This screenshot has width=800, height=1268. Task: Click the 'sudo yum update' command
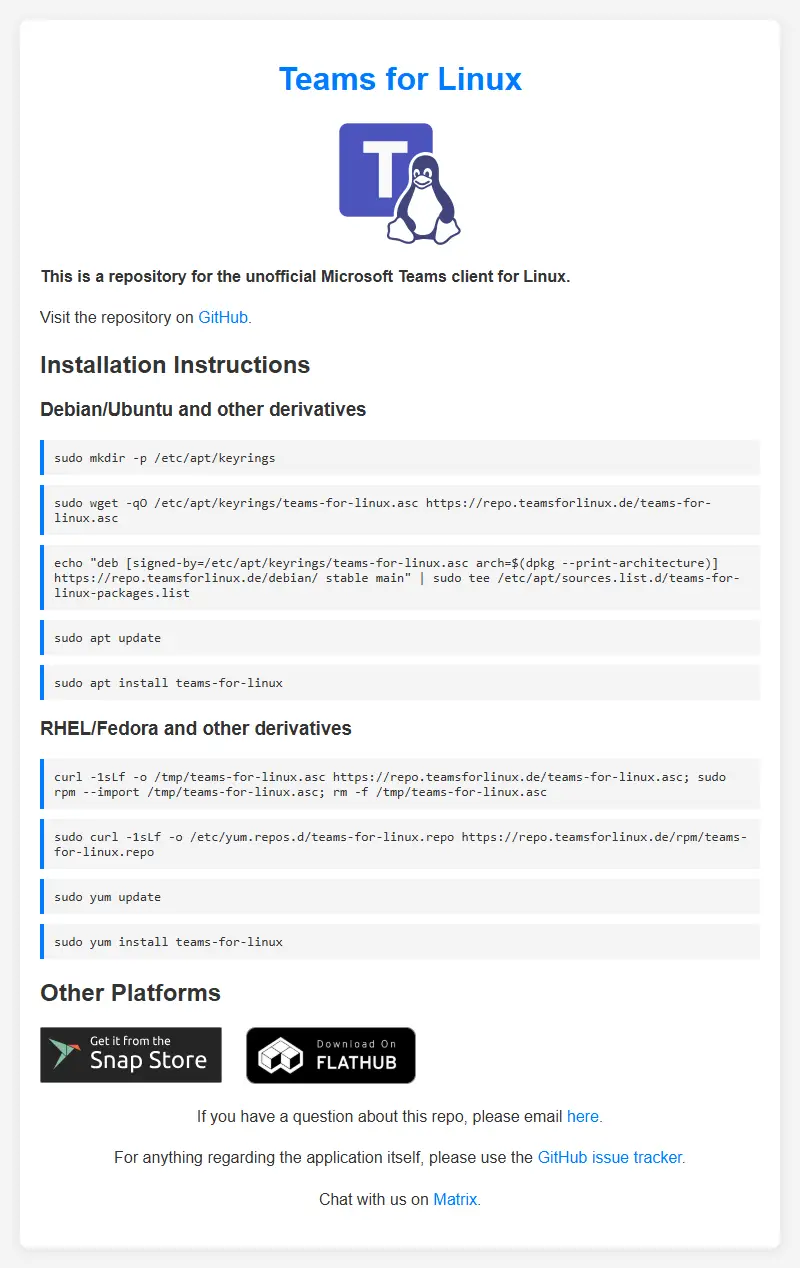(400, 897)
